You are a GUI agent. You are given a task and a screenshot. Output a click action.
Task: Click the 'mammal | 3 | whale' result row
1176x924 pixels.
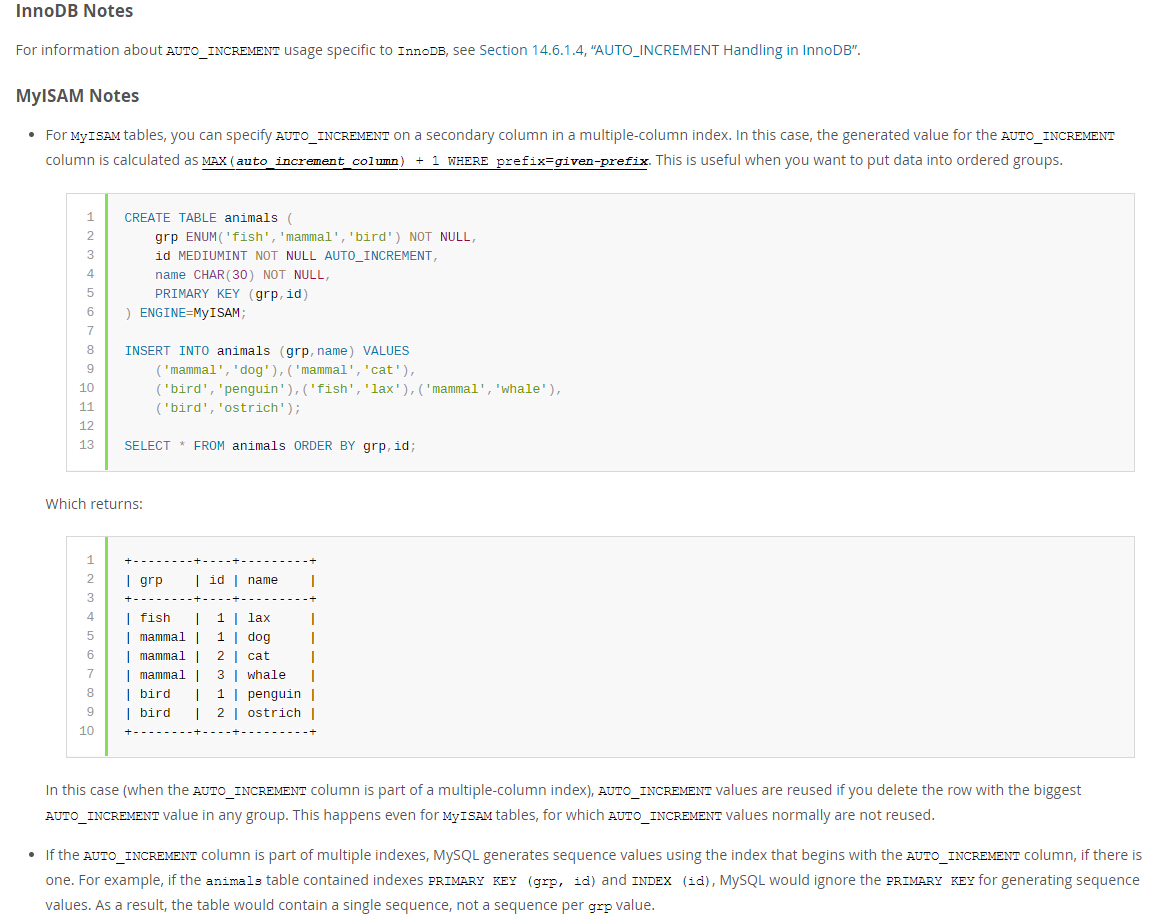220,676
